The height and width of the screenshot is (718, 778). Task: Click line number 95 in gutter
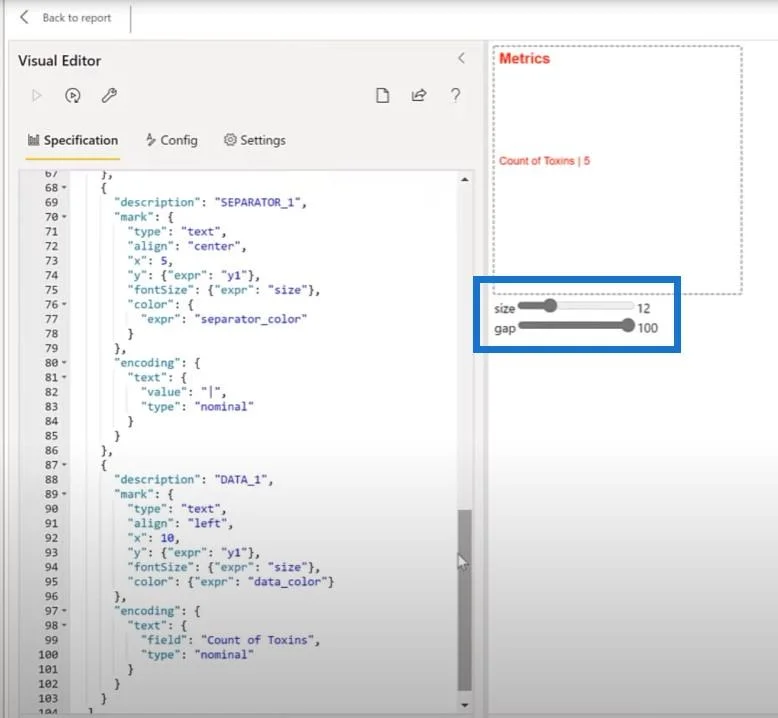(x=52, y=582)
